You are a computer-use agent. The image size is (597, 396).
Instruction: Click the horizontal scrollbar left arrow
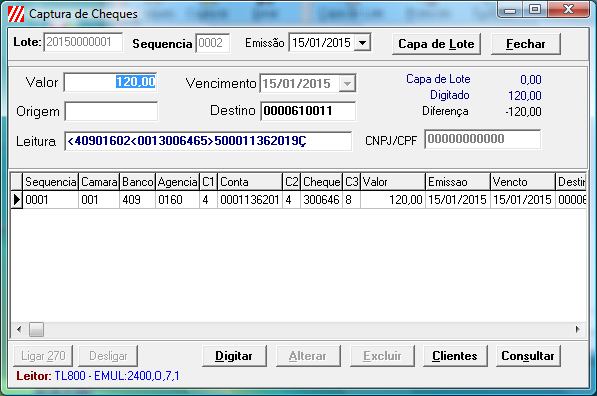click(x=19, y=329)
